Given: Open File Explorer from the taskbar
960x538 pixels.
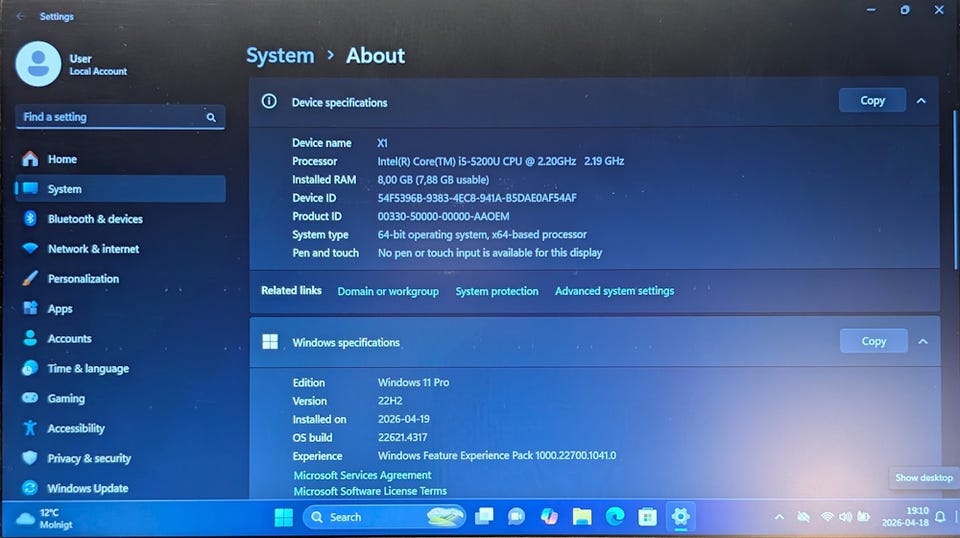Looking at the screenshot, I should click(582, 517).
